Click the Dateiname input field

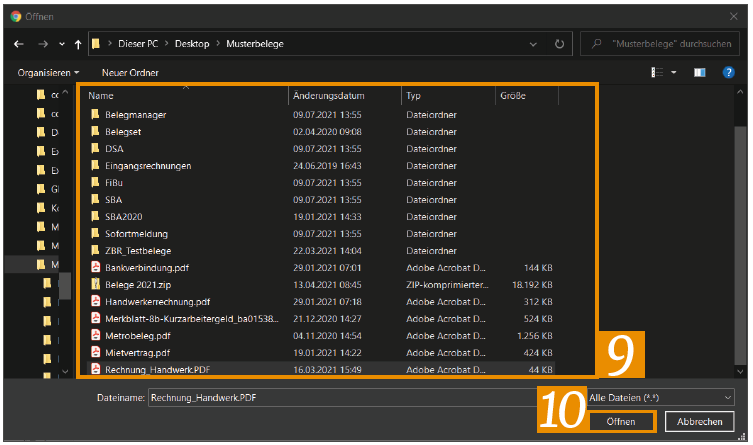(x=343, y=397)
